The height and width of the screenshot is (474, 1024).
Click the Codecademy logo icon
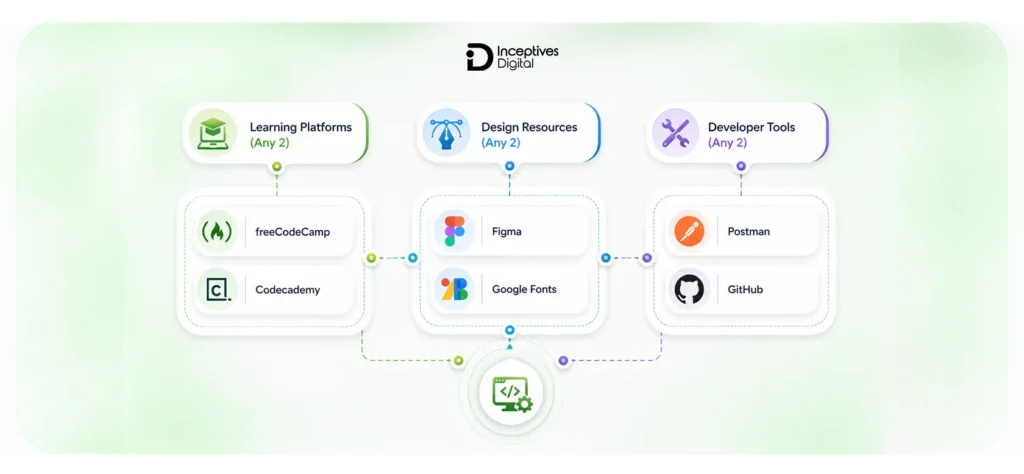(218, 289)
